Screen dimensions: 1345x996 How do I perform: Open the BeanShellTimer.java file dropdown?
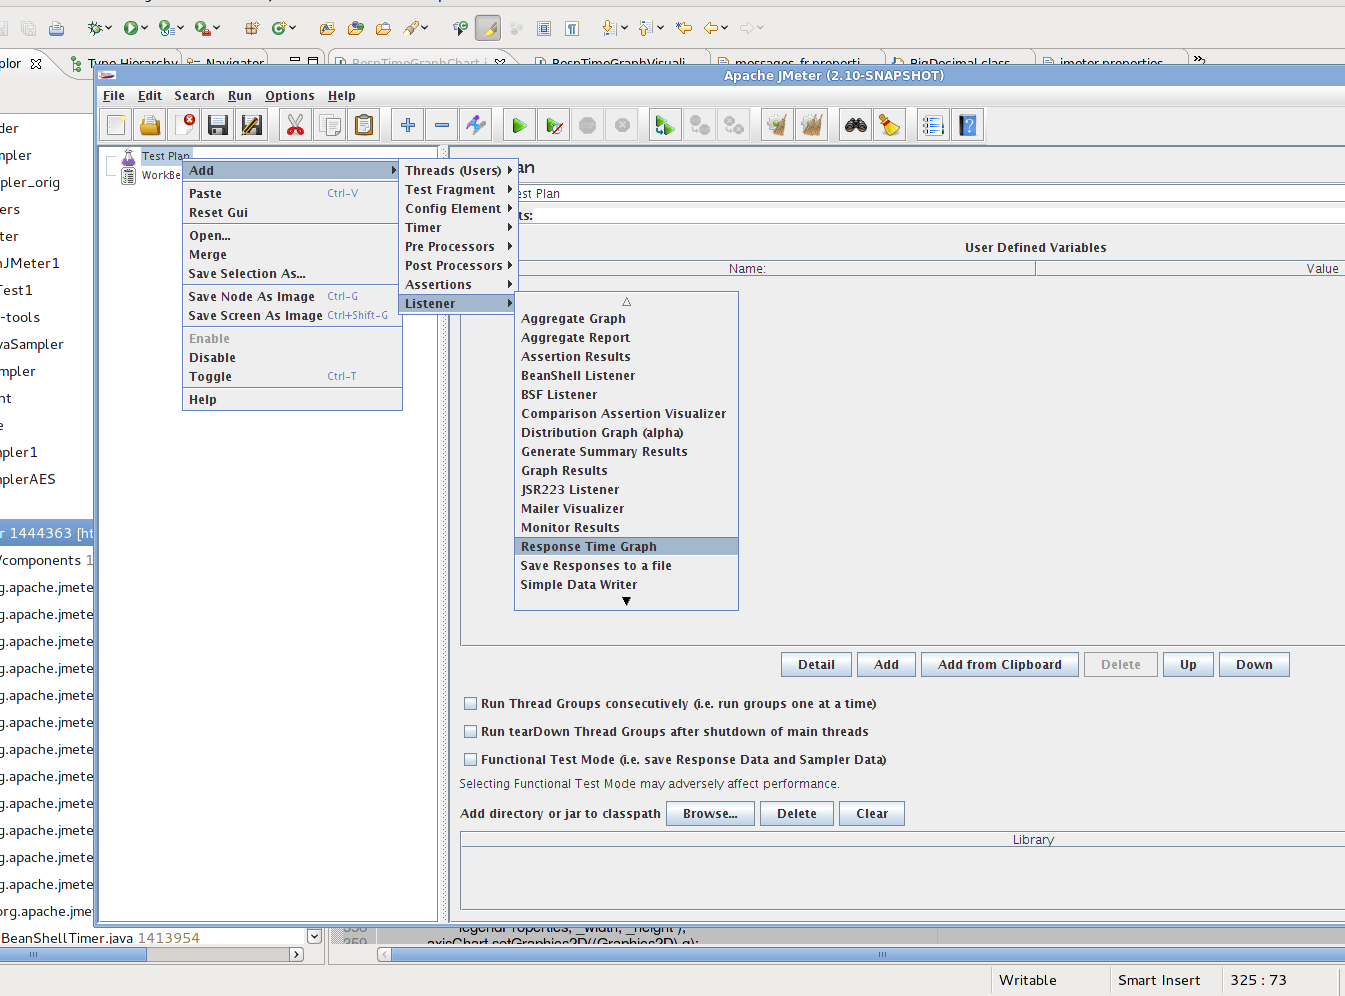pyautogui.click(x=313, y=936)
